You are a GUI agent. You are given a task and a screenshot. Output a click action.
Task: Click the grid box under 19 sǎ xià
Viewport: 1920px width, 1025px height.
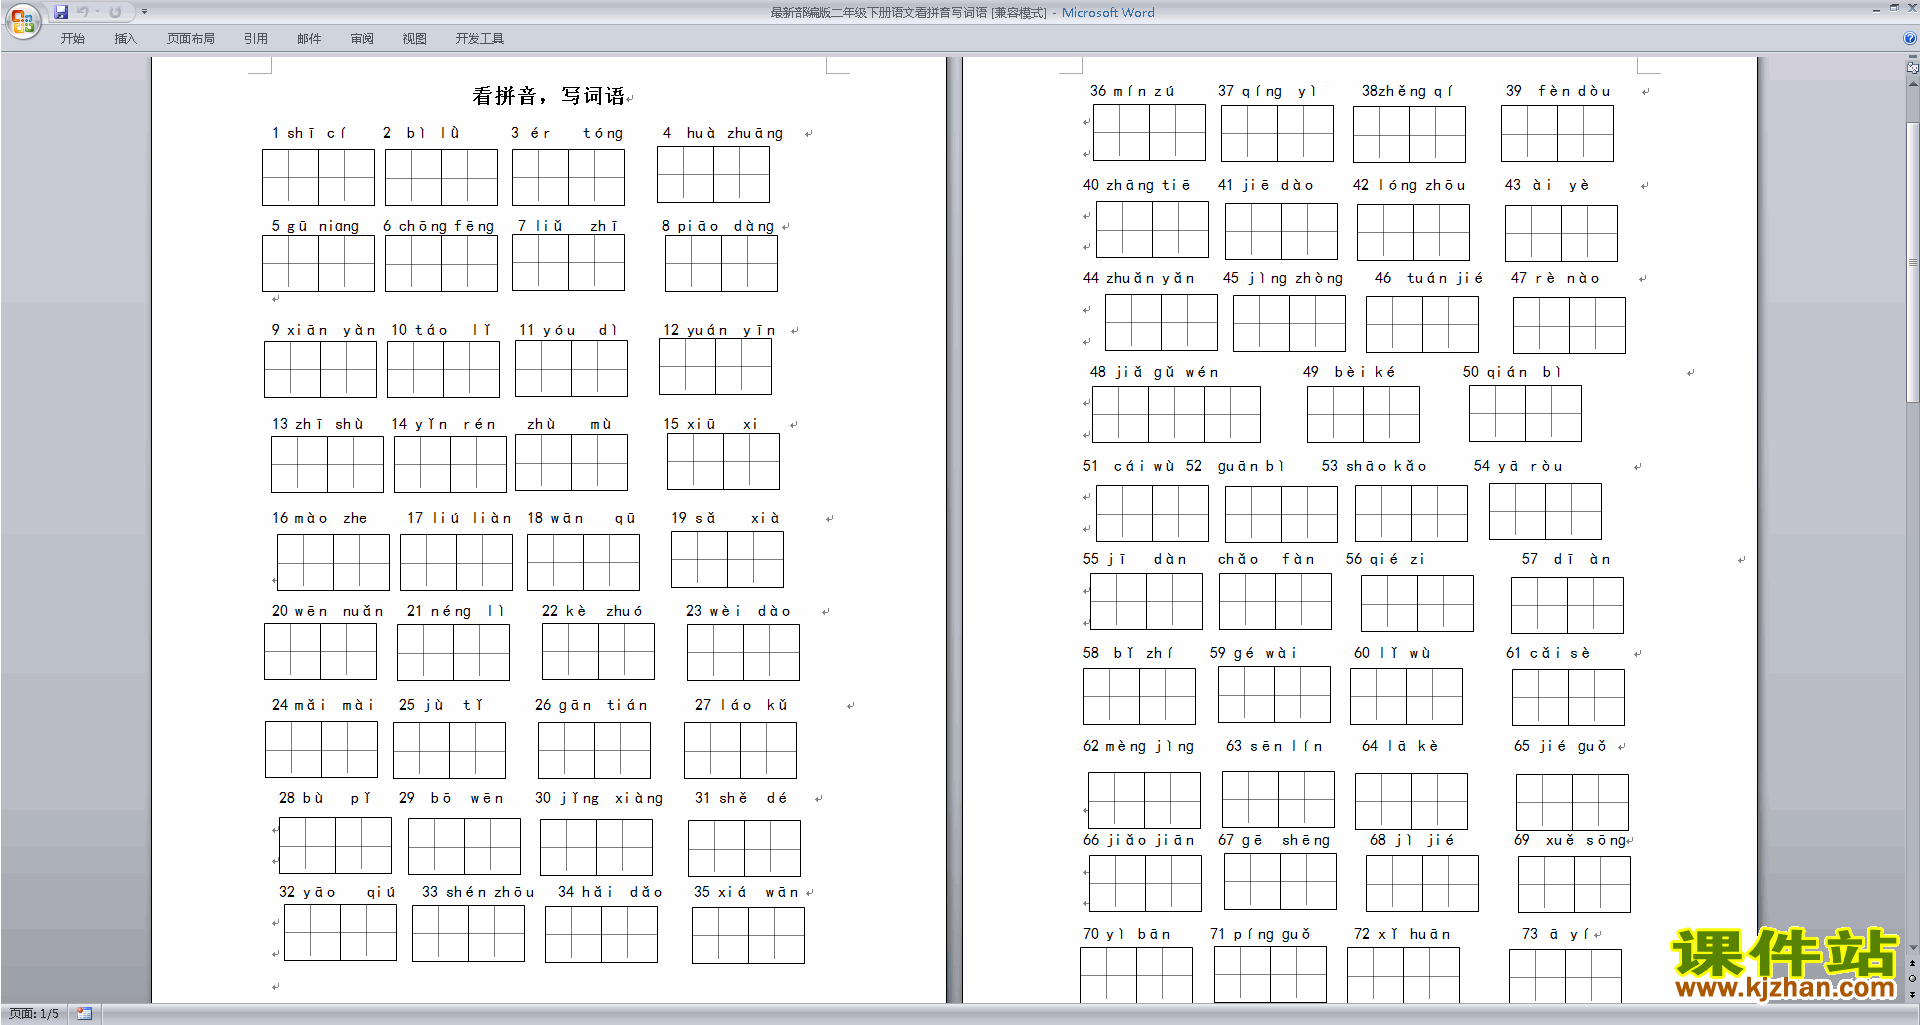click(727, 559)
